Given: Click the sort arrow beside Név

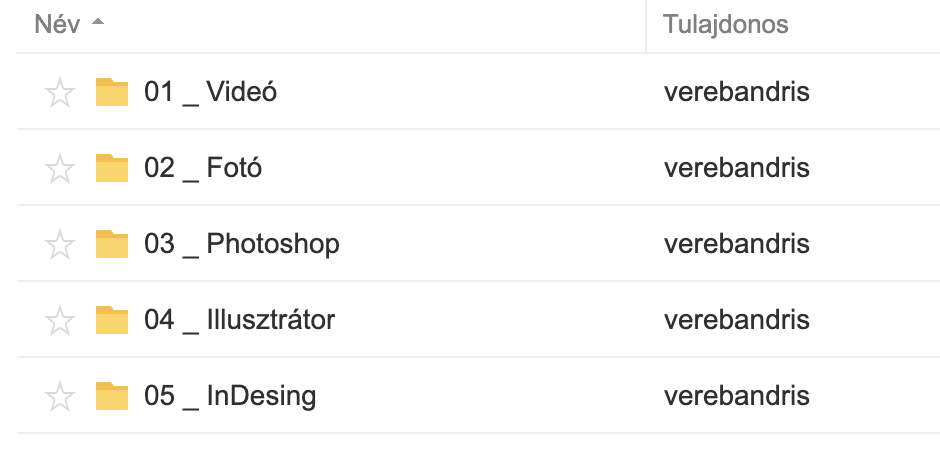Looking at the screenshot, I should tap(97, 25).
